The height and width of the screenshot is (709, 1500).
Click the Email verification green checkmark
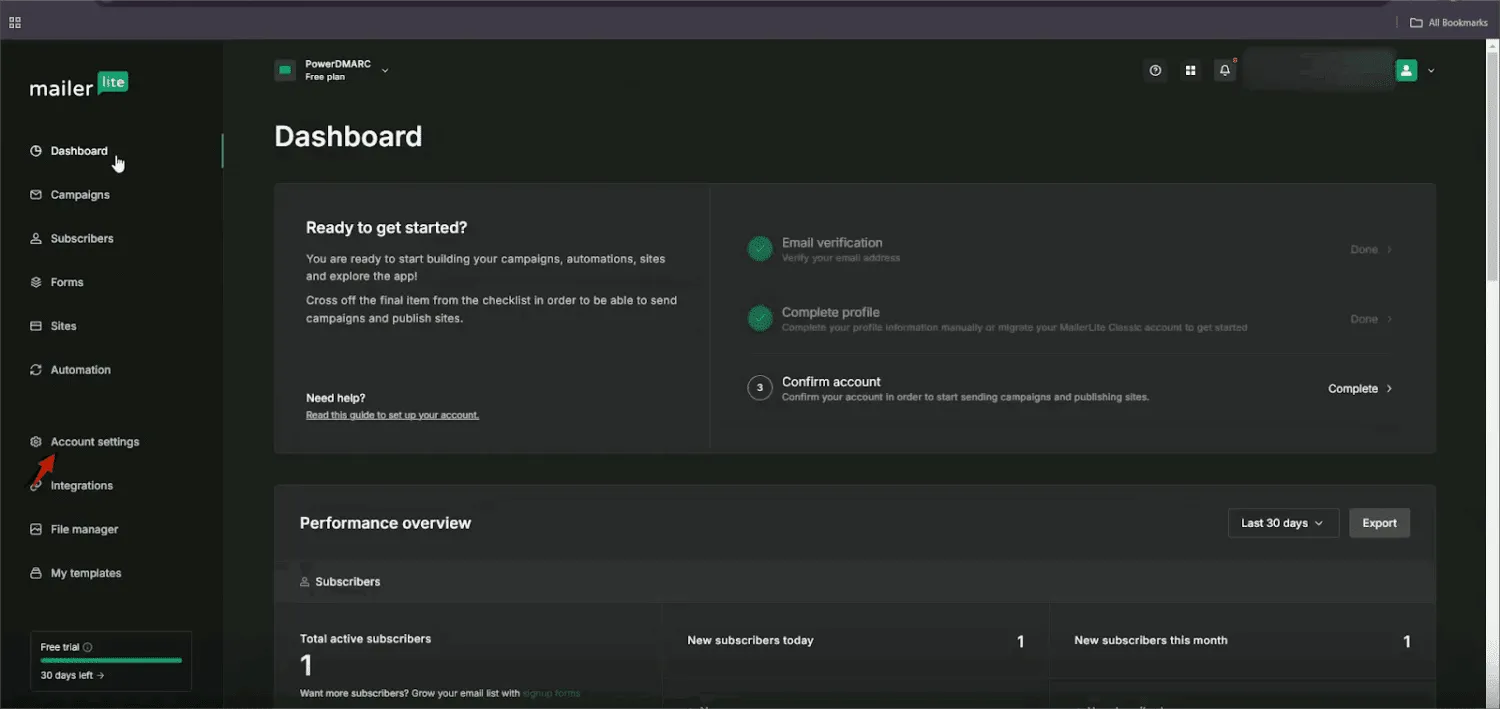coord(760,249)
